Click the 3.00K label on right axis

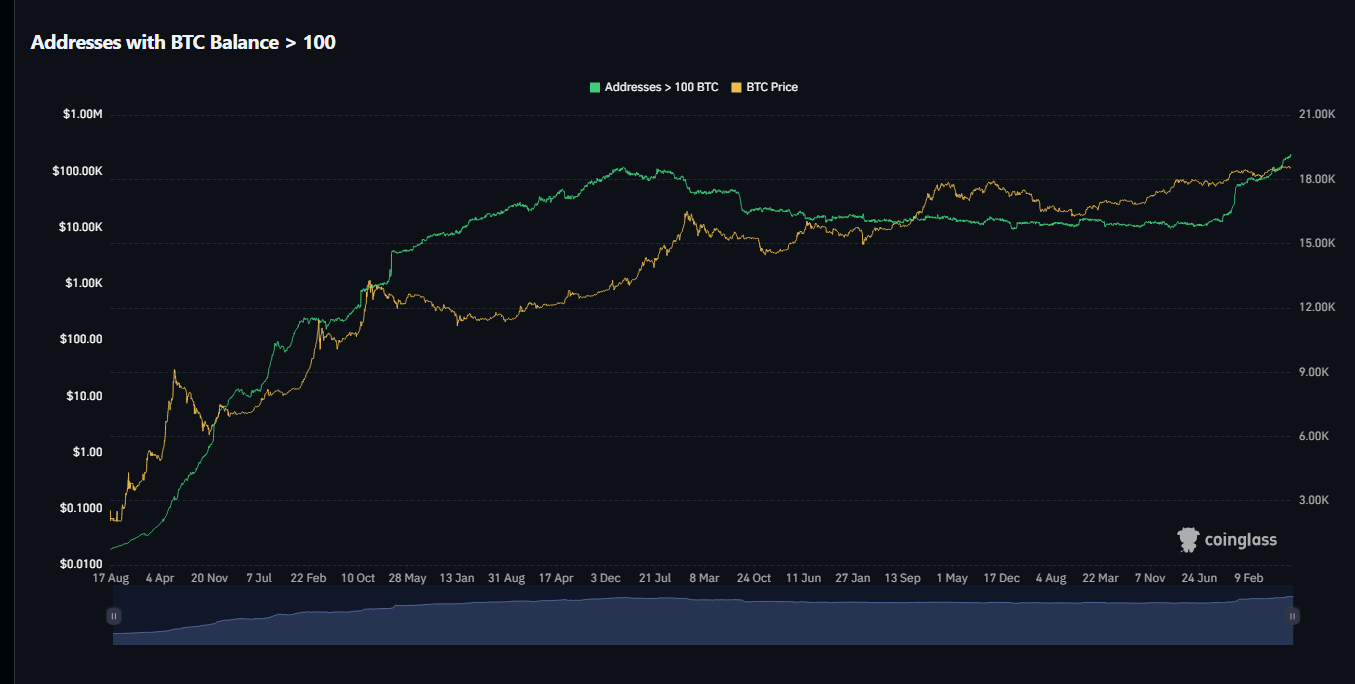click(1316, 500)
